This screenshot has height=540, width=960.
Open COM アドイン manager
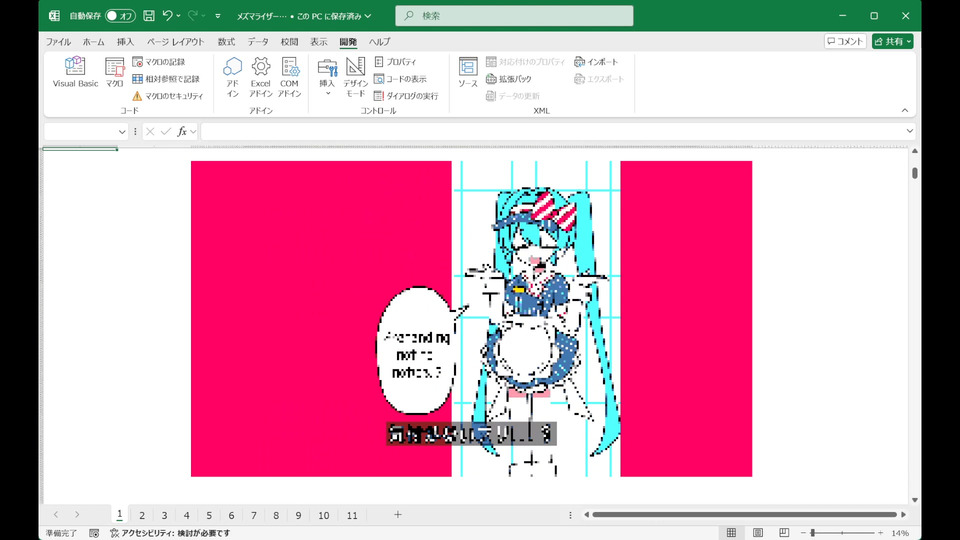pos(289,77)
